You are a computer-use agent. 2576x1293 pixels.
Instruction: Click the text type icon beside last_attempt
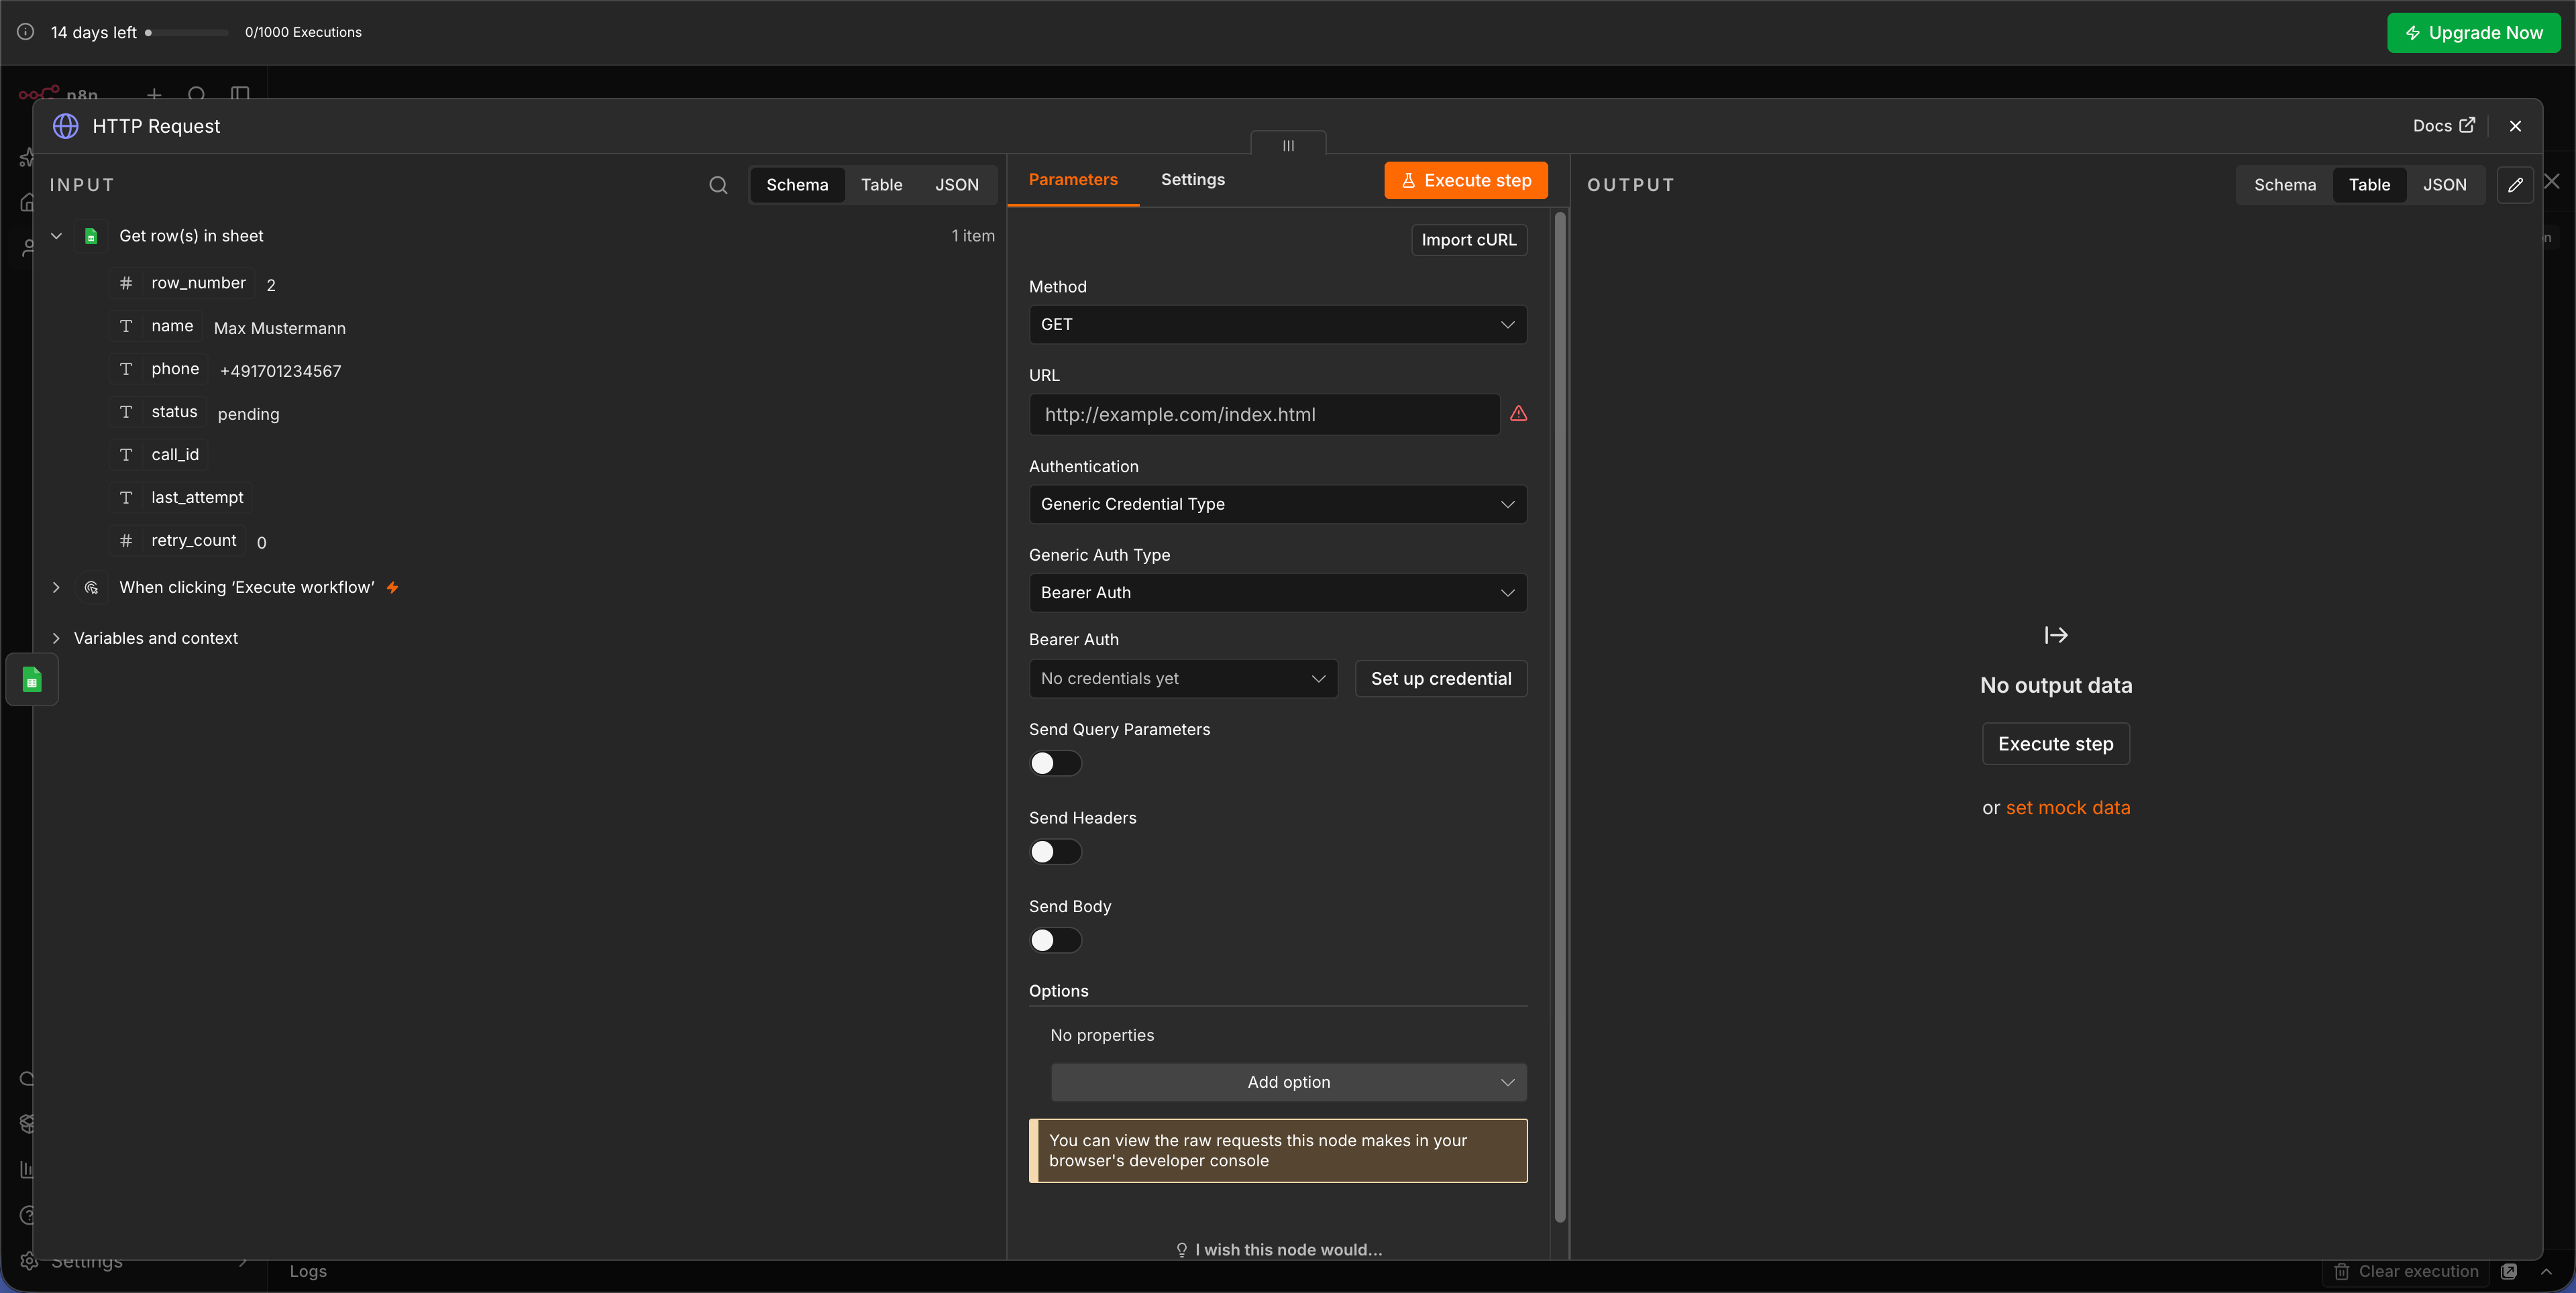126,498
